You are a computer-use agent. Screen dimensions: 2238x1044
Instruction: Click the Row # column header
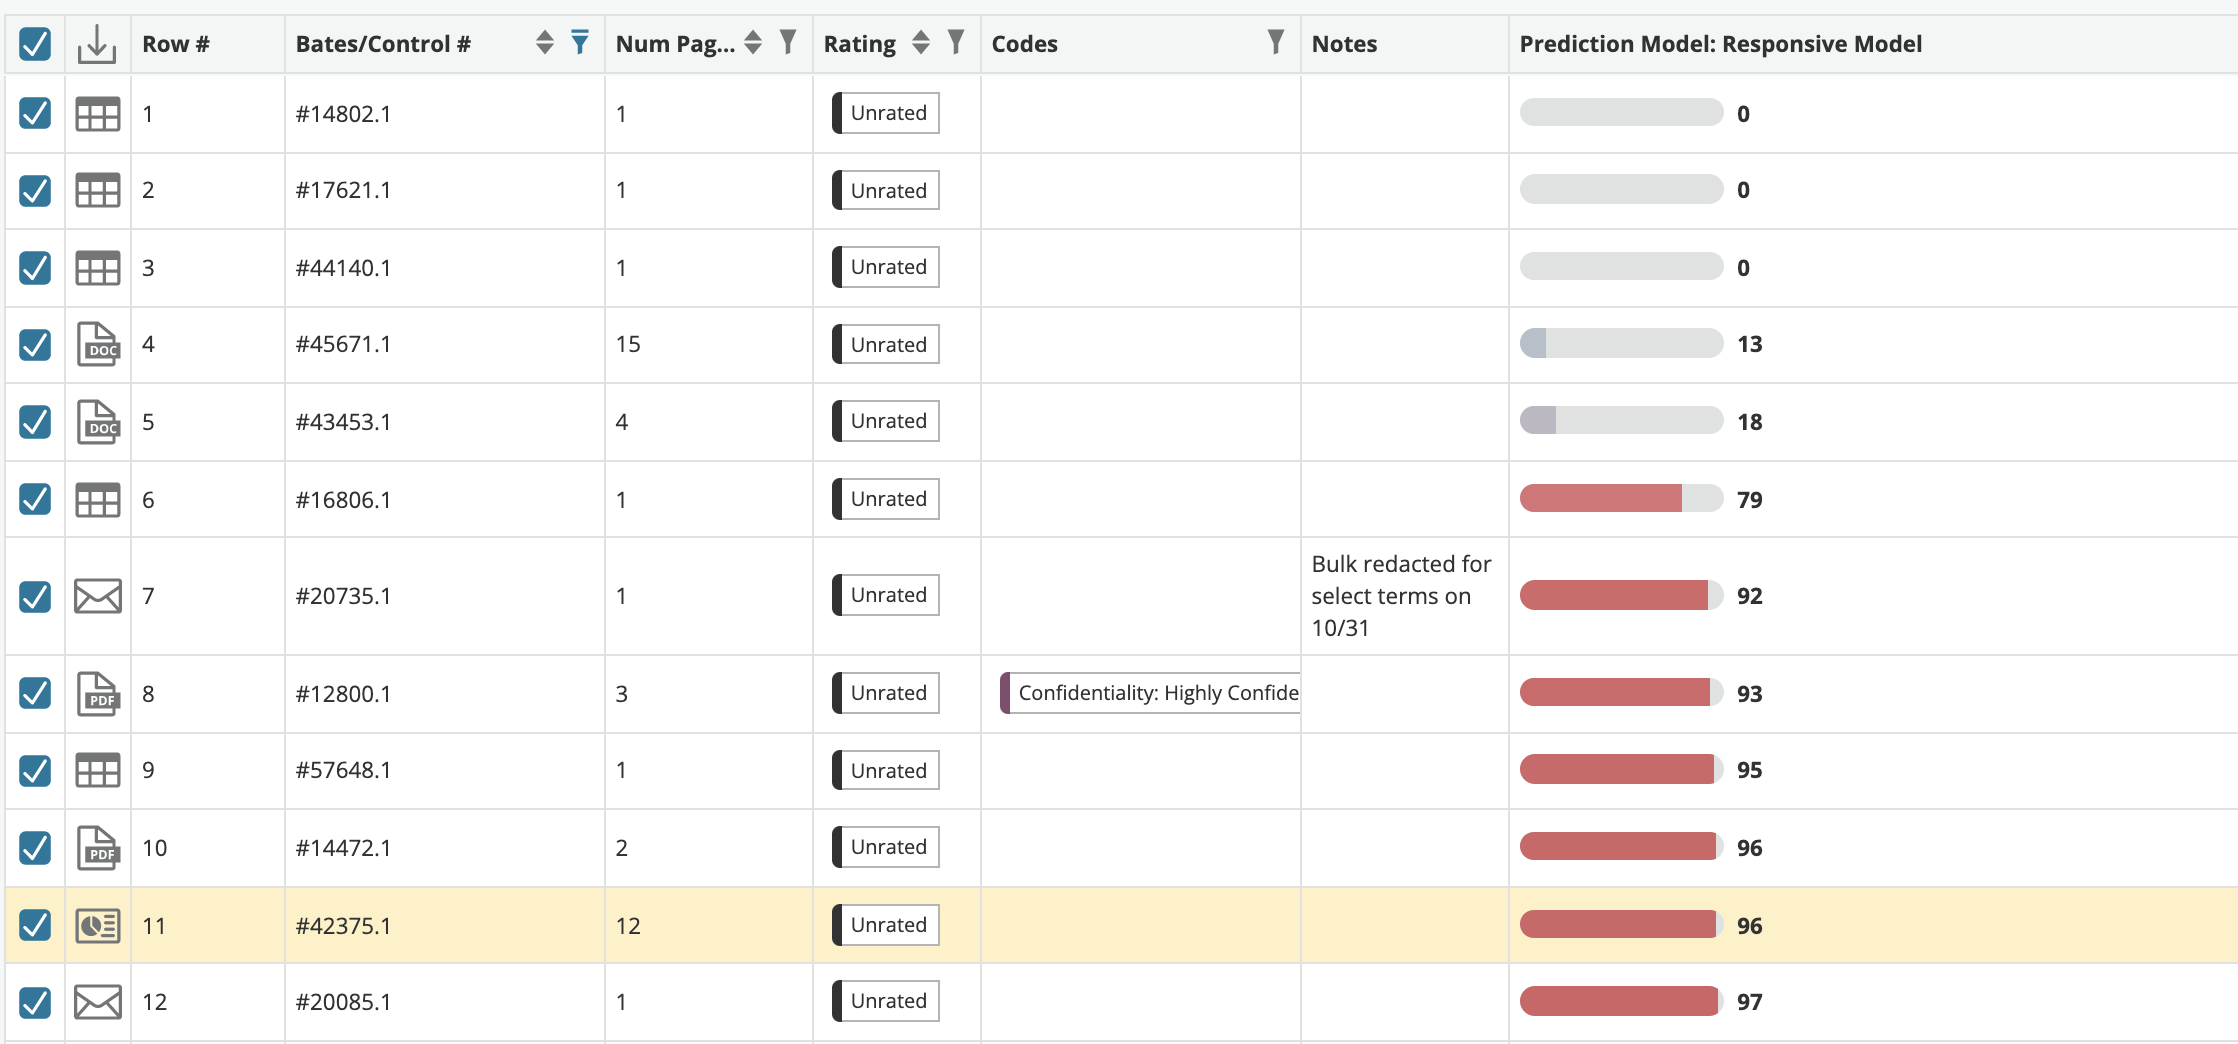click(176, 44)
